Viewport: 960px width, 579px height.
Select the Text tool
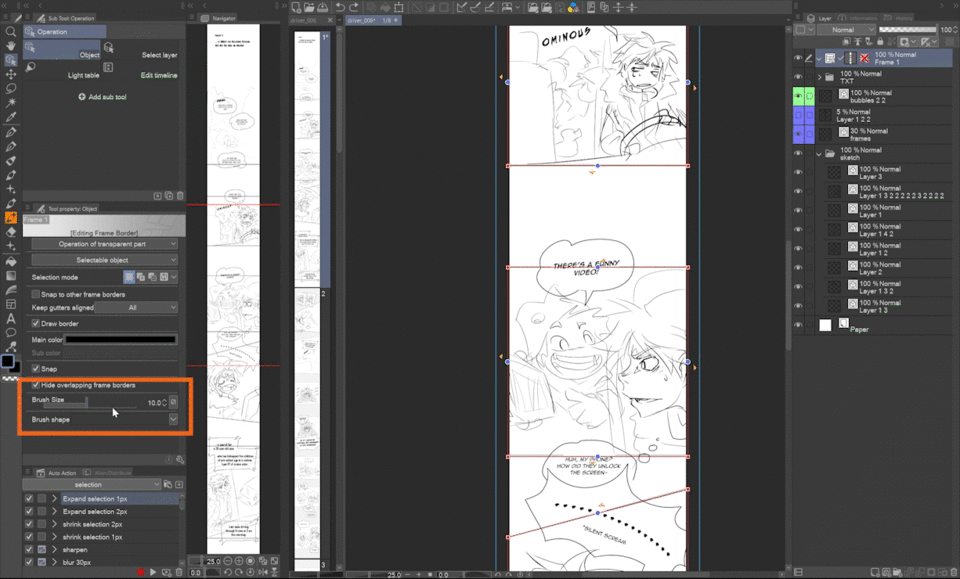pos(10,318)
